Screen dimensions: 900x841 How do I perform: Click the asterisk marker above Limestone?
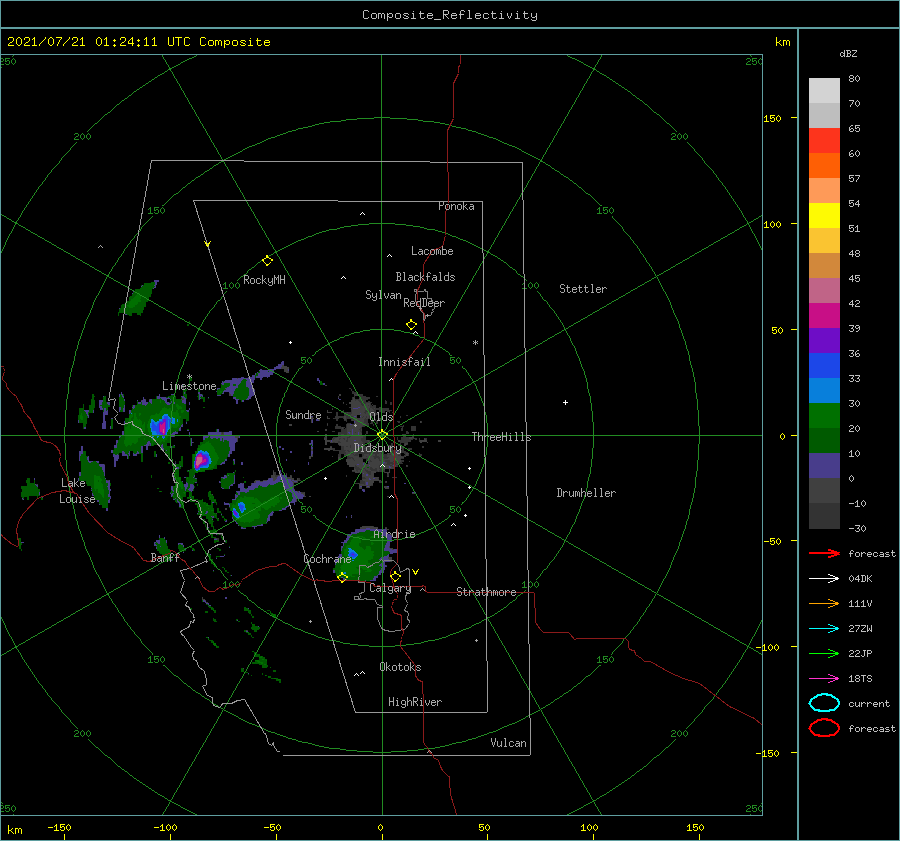(189, 377)
